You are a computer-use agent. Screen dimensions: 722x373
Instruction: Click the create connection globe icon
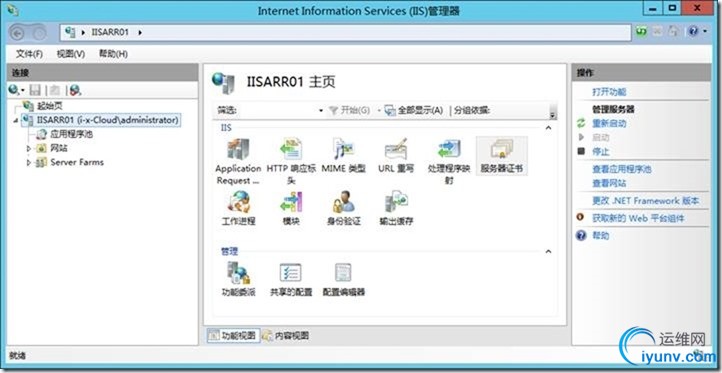click(14, 90)
